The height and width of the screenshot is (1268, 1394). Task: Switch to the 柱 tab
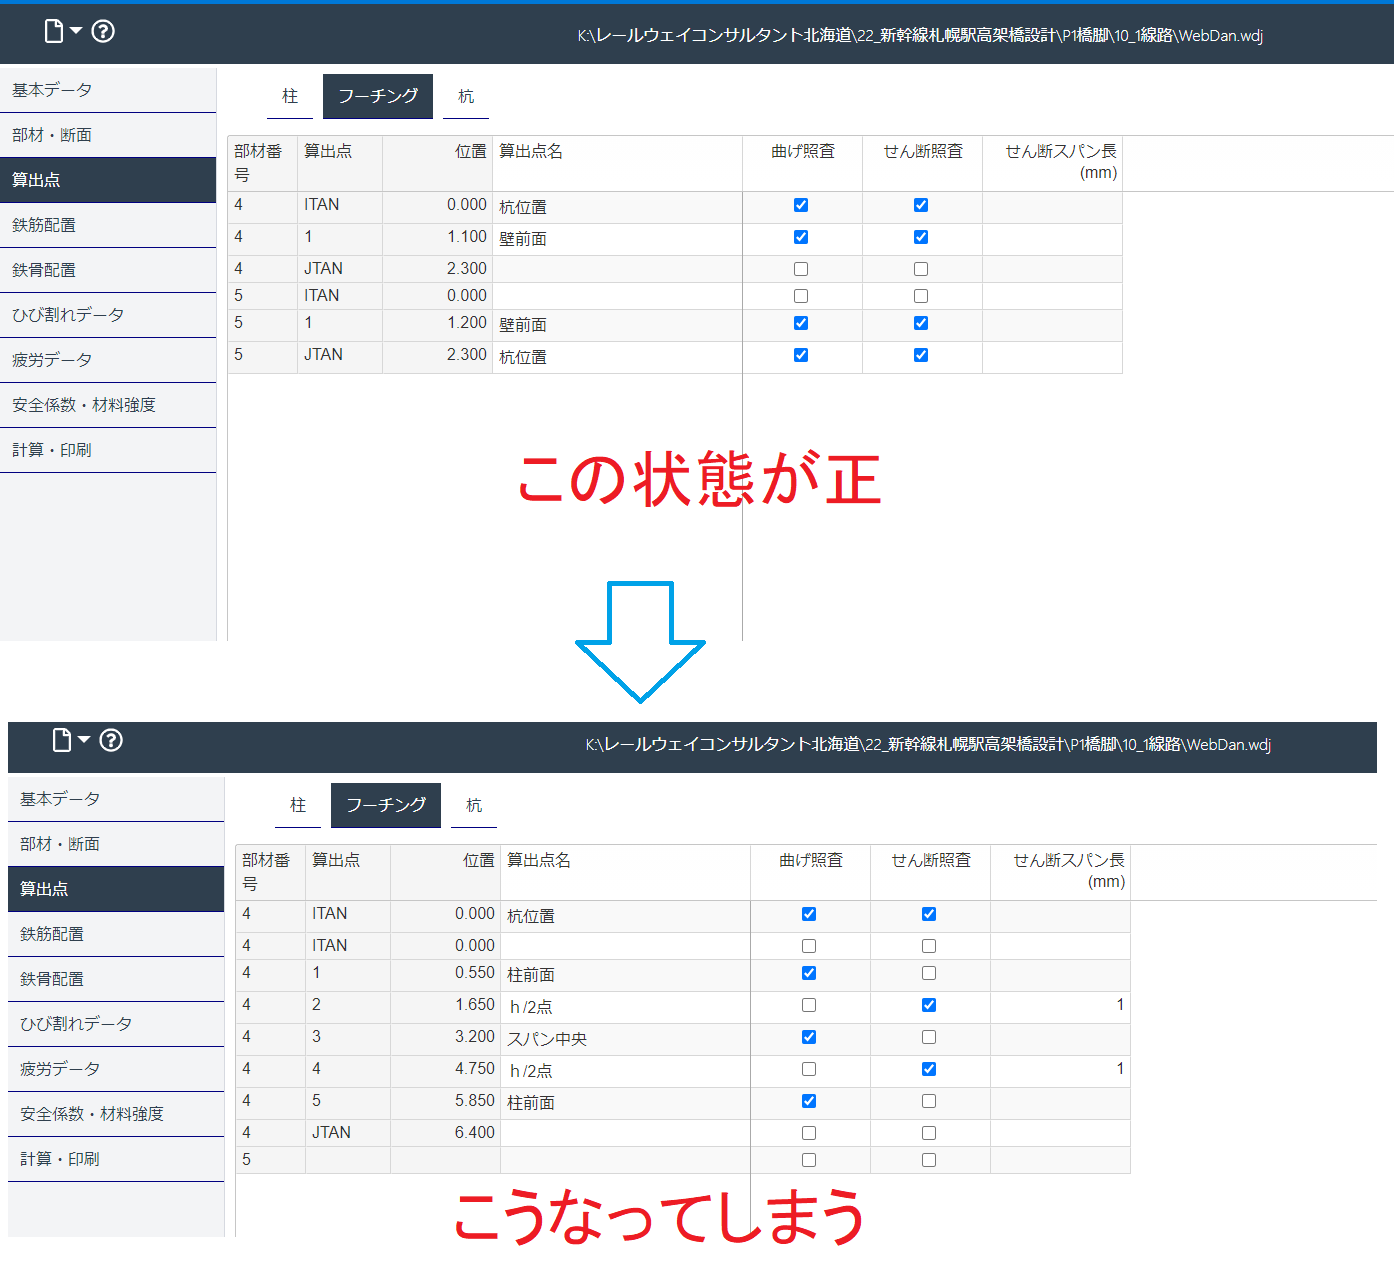coord(290,96)
